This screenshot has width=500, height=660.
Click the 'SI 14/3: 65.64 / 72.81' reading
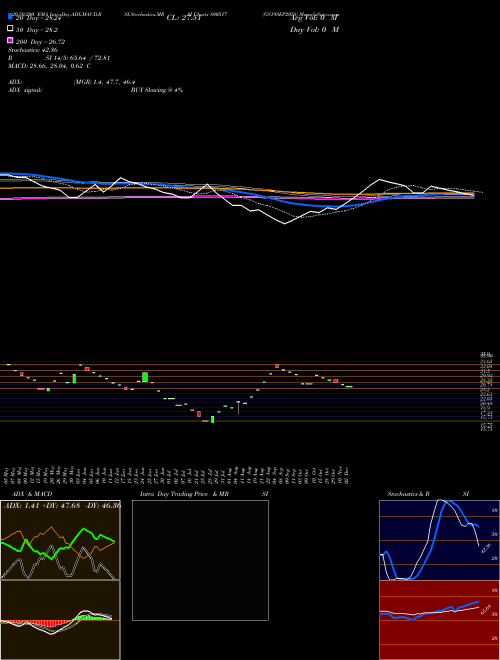(78, 58)
